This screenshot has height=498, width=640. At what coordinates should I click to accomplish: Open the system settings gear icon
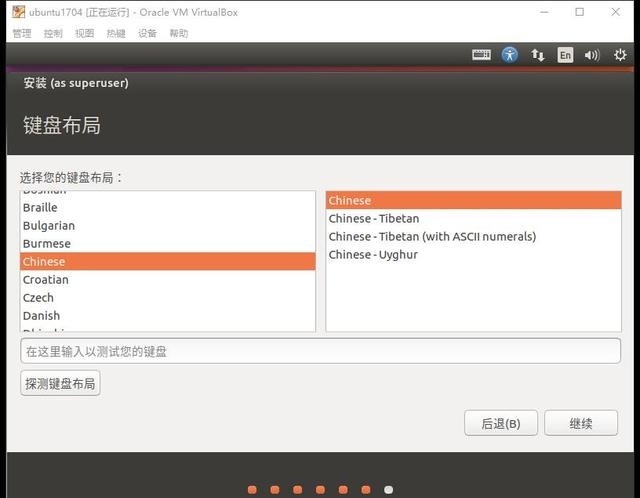pyautogui.click(x=620, y=55)
